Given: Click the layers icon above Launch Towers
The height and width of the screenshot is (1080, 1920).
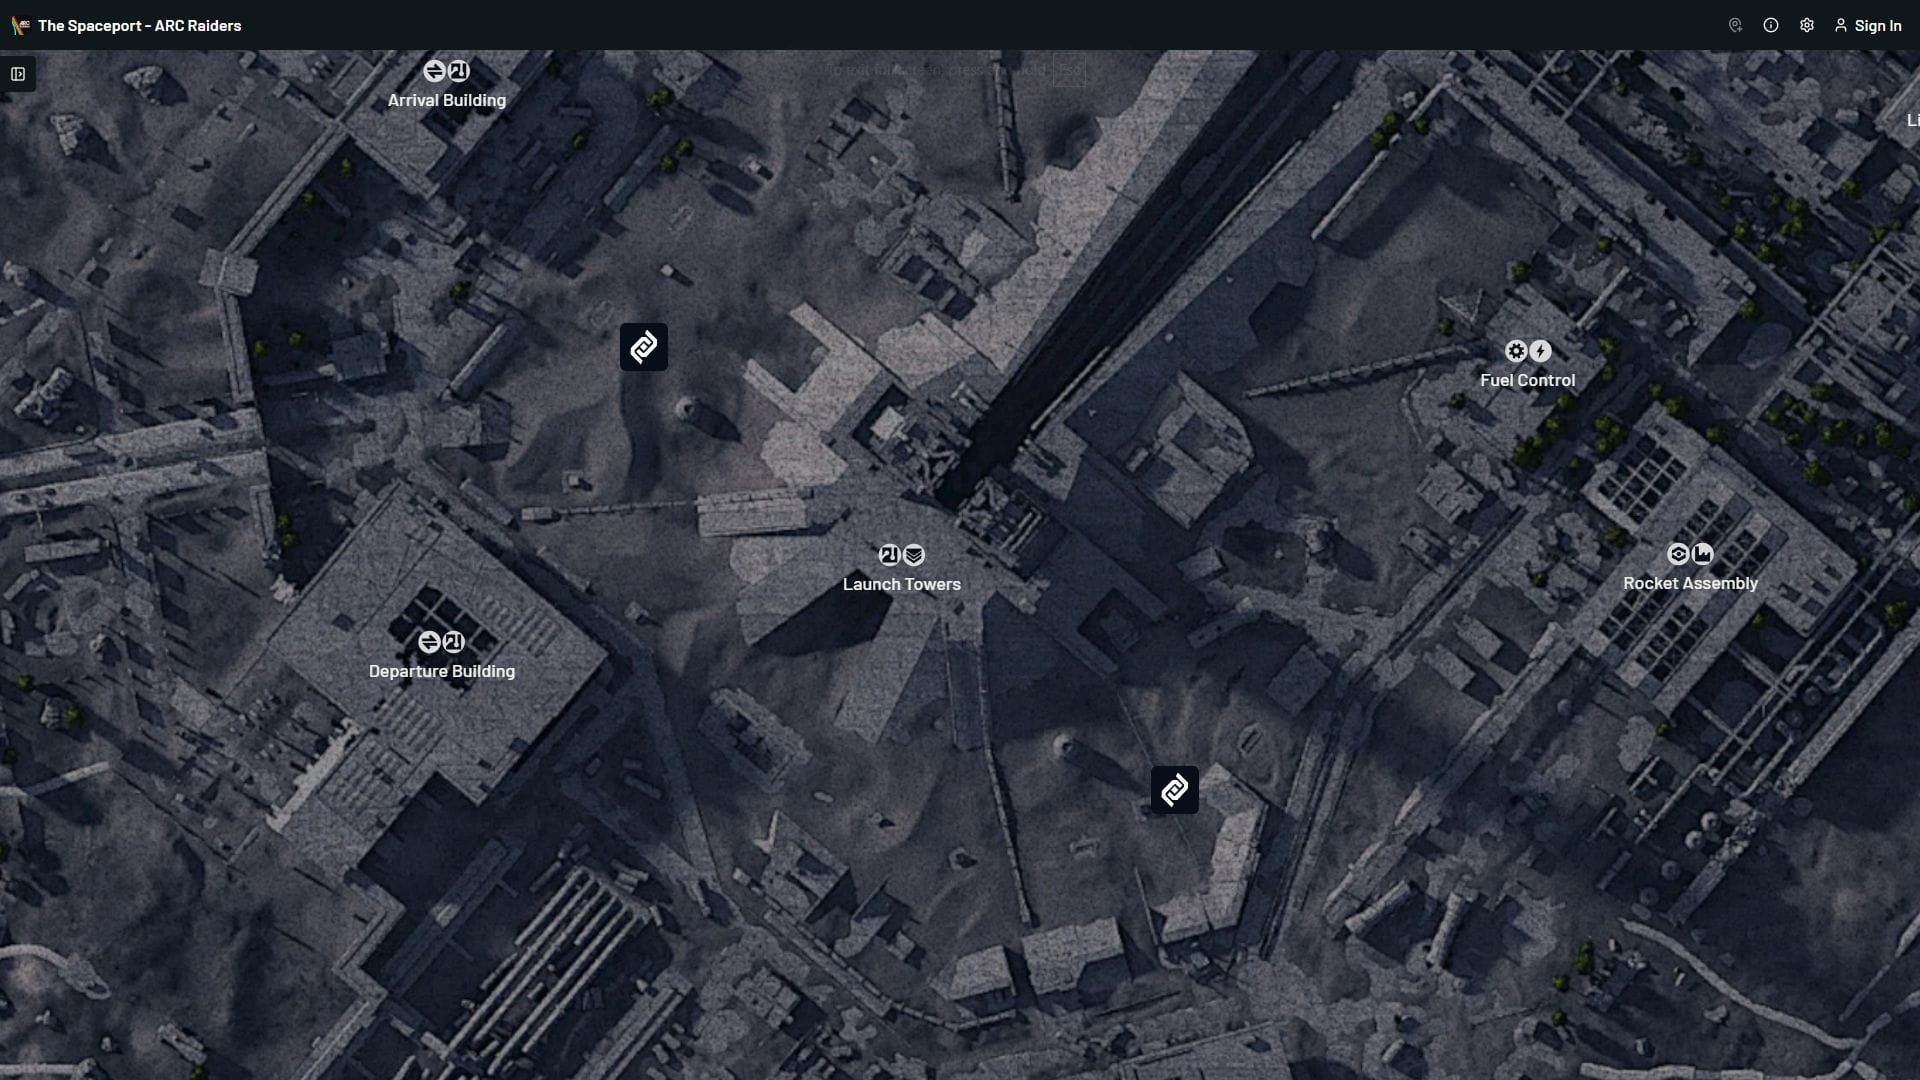Looking at the screenshot, I should point(914,555).
